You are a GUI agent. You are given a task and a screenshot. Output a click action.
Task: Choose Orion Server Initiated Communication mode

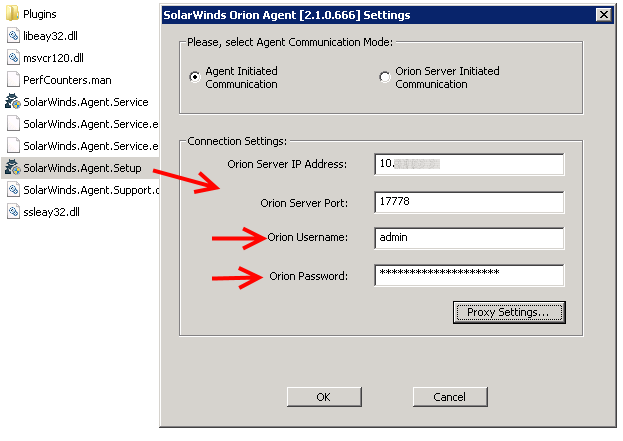coord(385,77)
